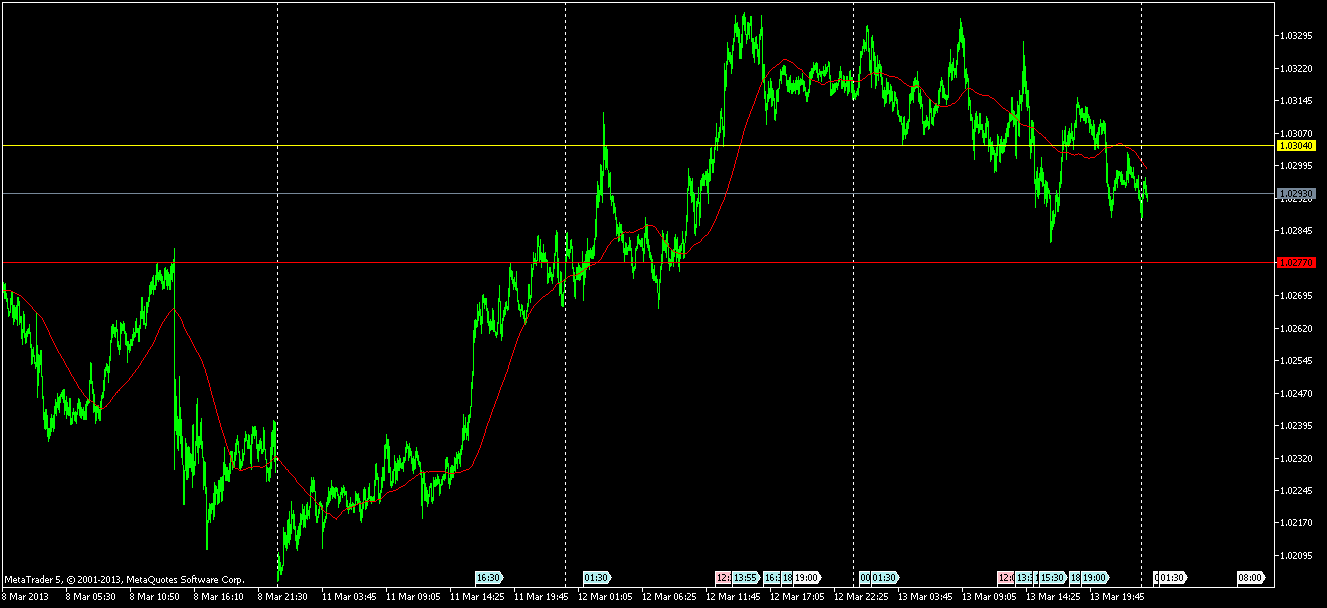Select 1.02245 on the price scale
This screenshot has width=1327, height=608.
(x=1296, y=490)
